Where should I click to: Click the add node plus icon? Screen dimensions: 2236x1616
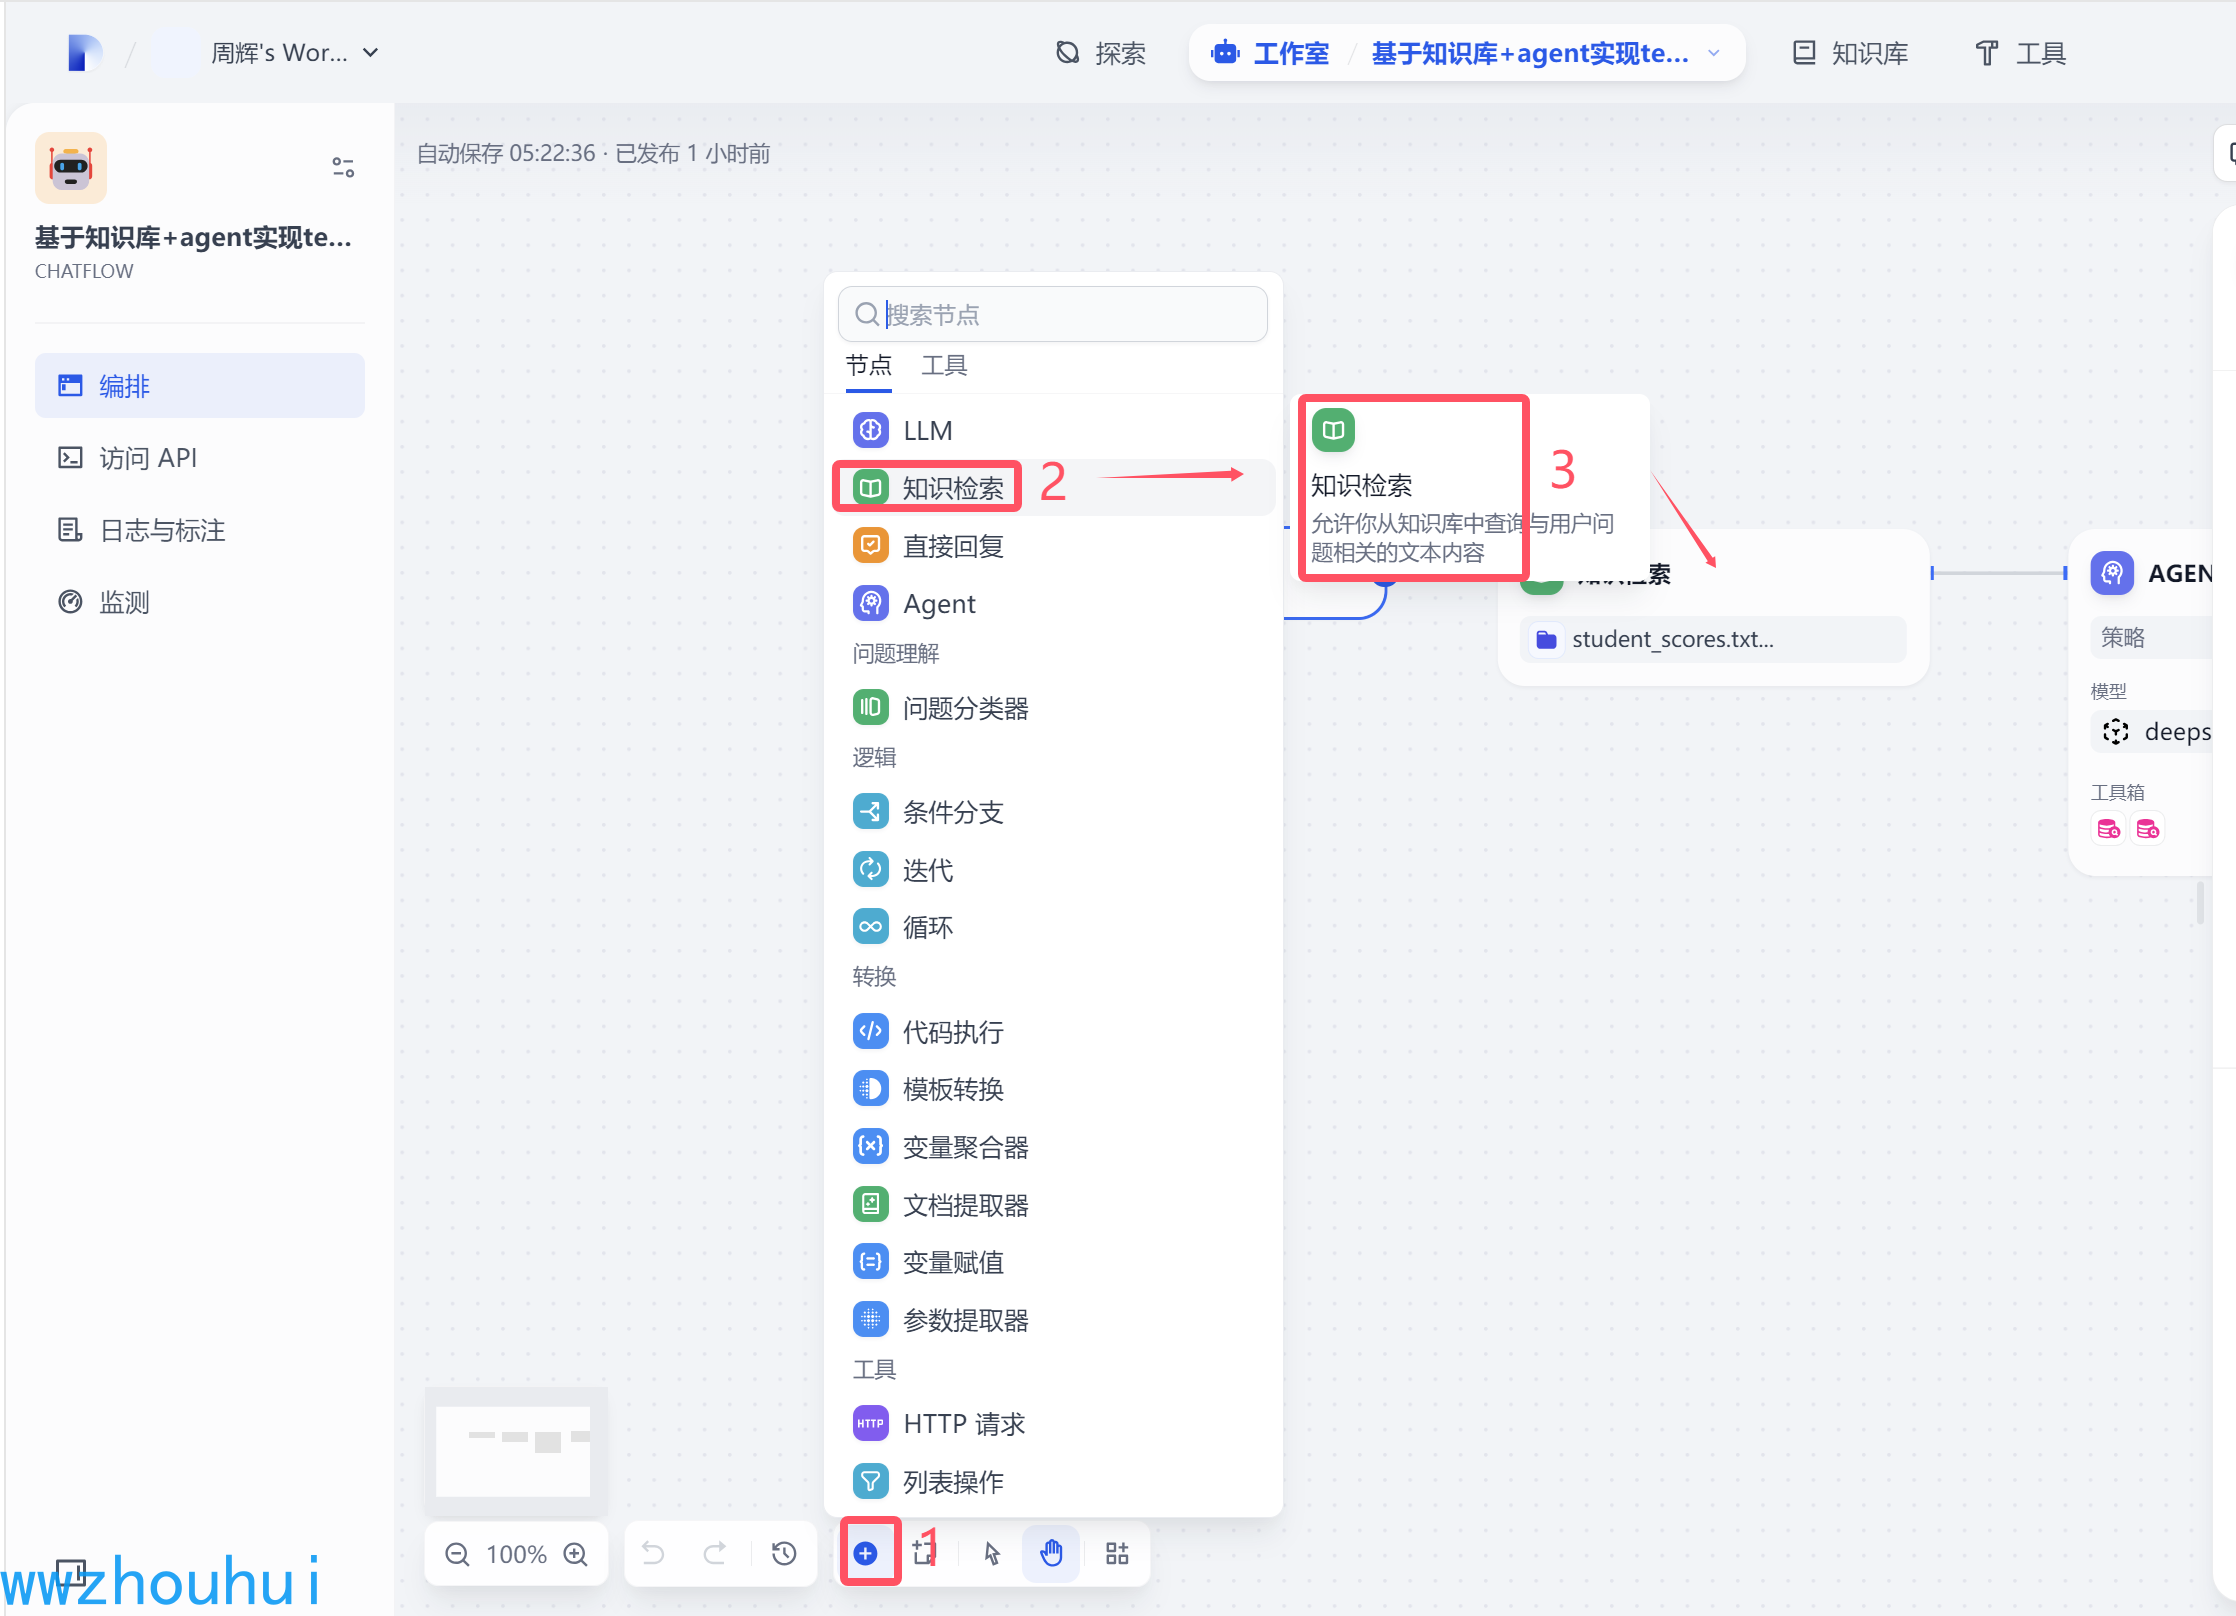[866, 1553]
